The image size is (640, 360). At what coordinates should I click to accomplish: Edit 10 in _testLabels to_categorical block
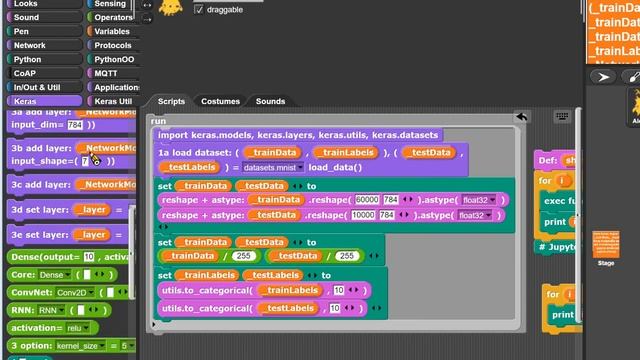click(x=335, y=308)
